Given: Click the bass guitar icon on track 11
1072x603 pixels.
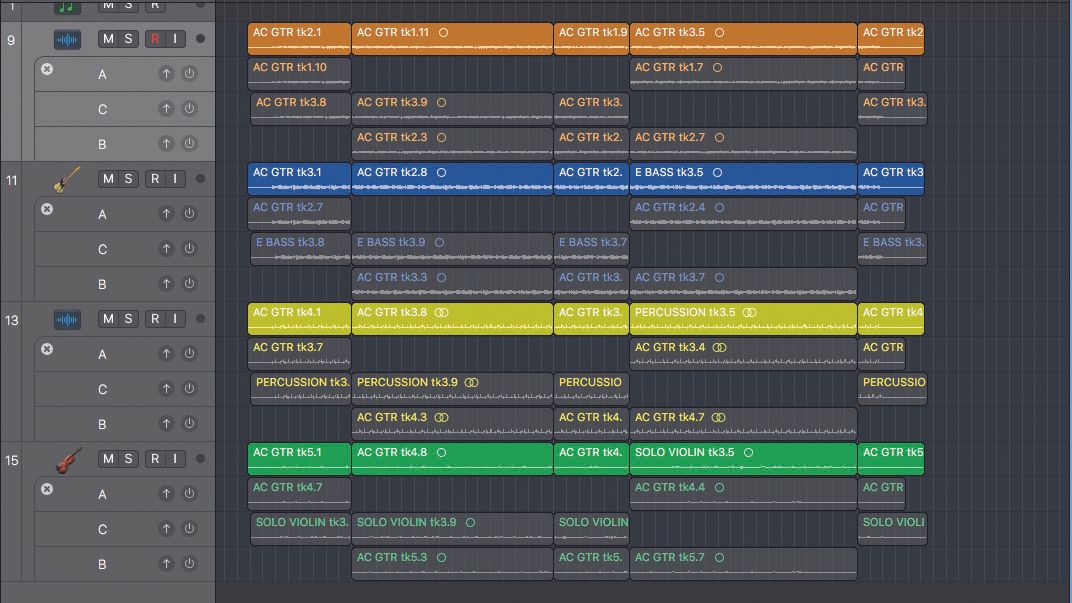Looking at the screenshot, I should [x=67, y=181].
